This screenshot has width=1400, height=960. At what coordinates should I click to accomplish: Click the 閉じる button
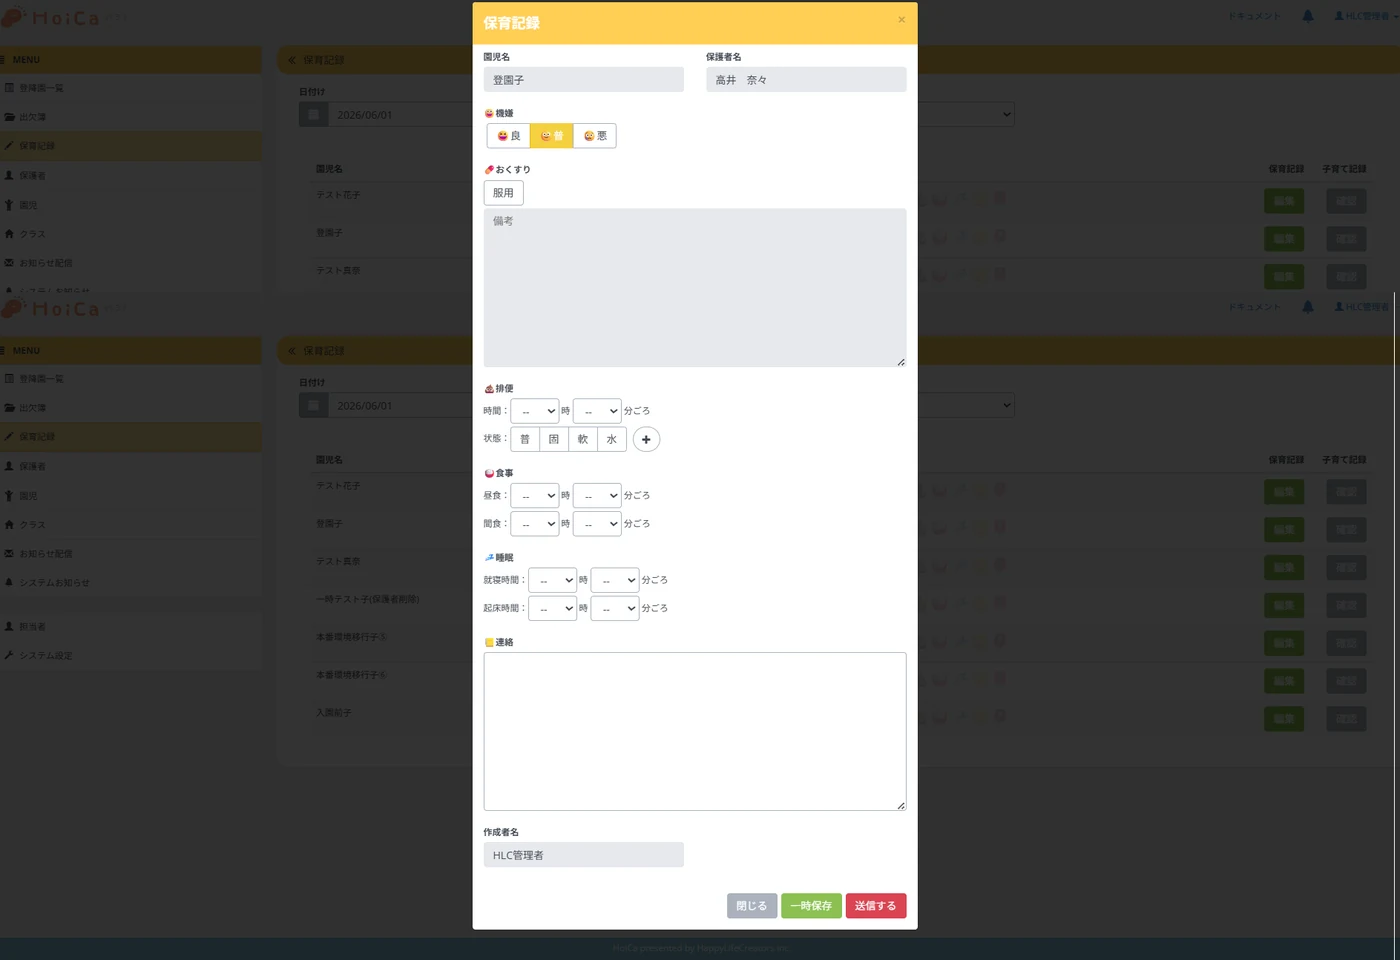coord(752,906)
